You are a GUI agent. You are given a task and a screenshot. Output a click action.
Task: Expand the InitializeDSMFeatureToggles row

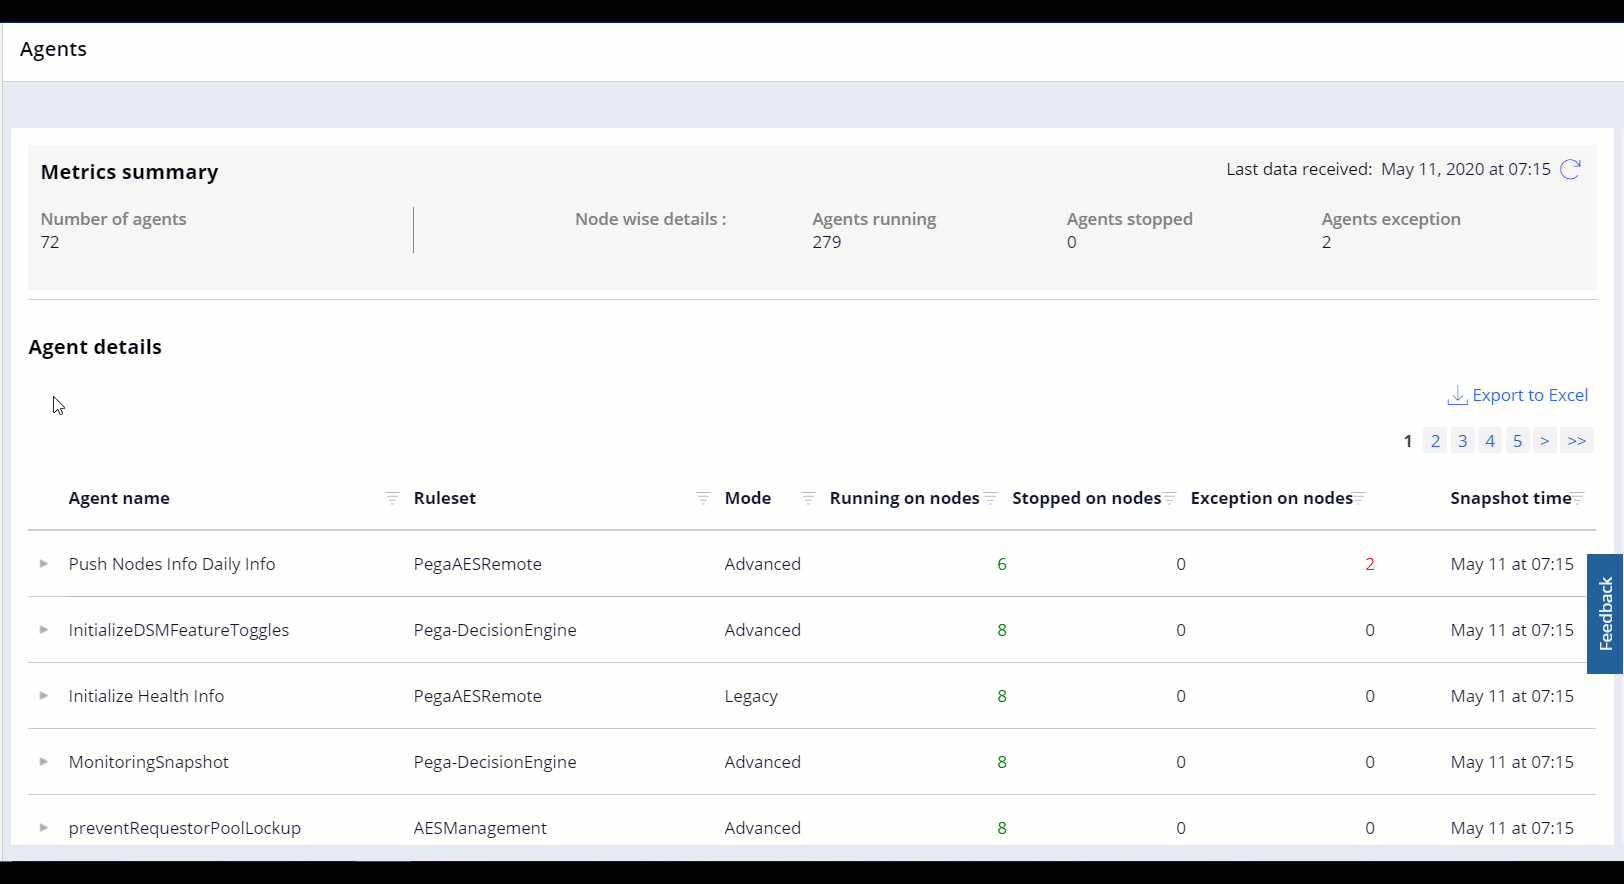coord(44,630)
